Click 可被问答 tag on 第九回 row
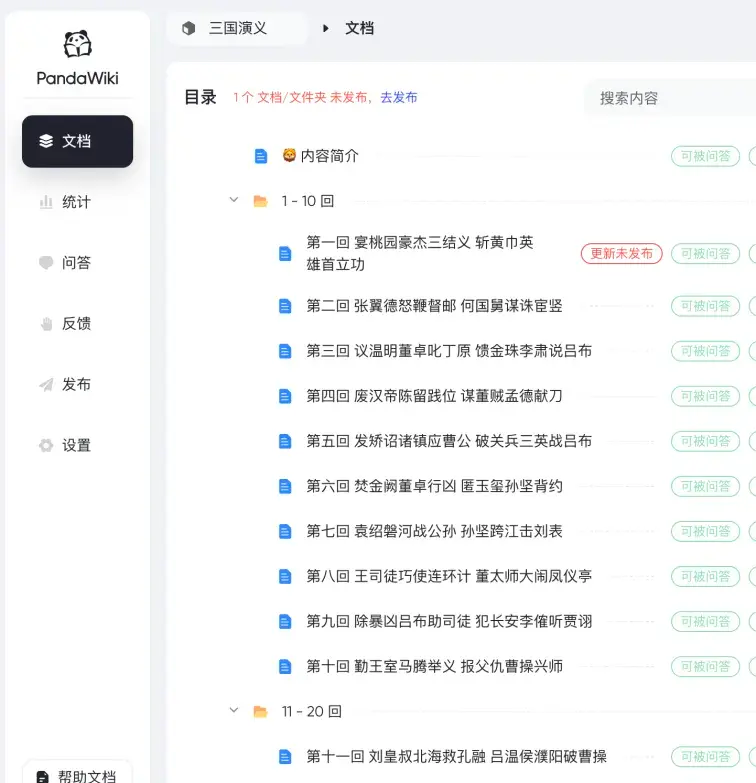 [705, 622]
